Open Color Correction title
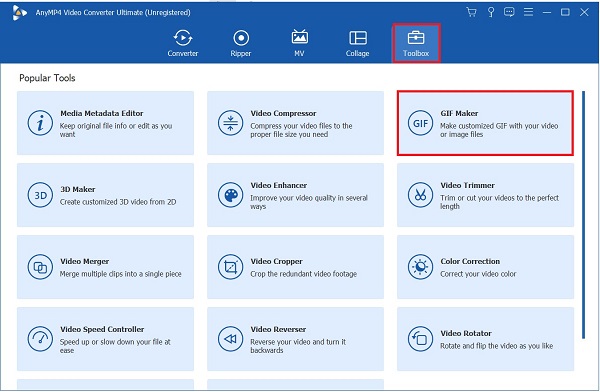The image size is (600, 392). tap(470, 261)
